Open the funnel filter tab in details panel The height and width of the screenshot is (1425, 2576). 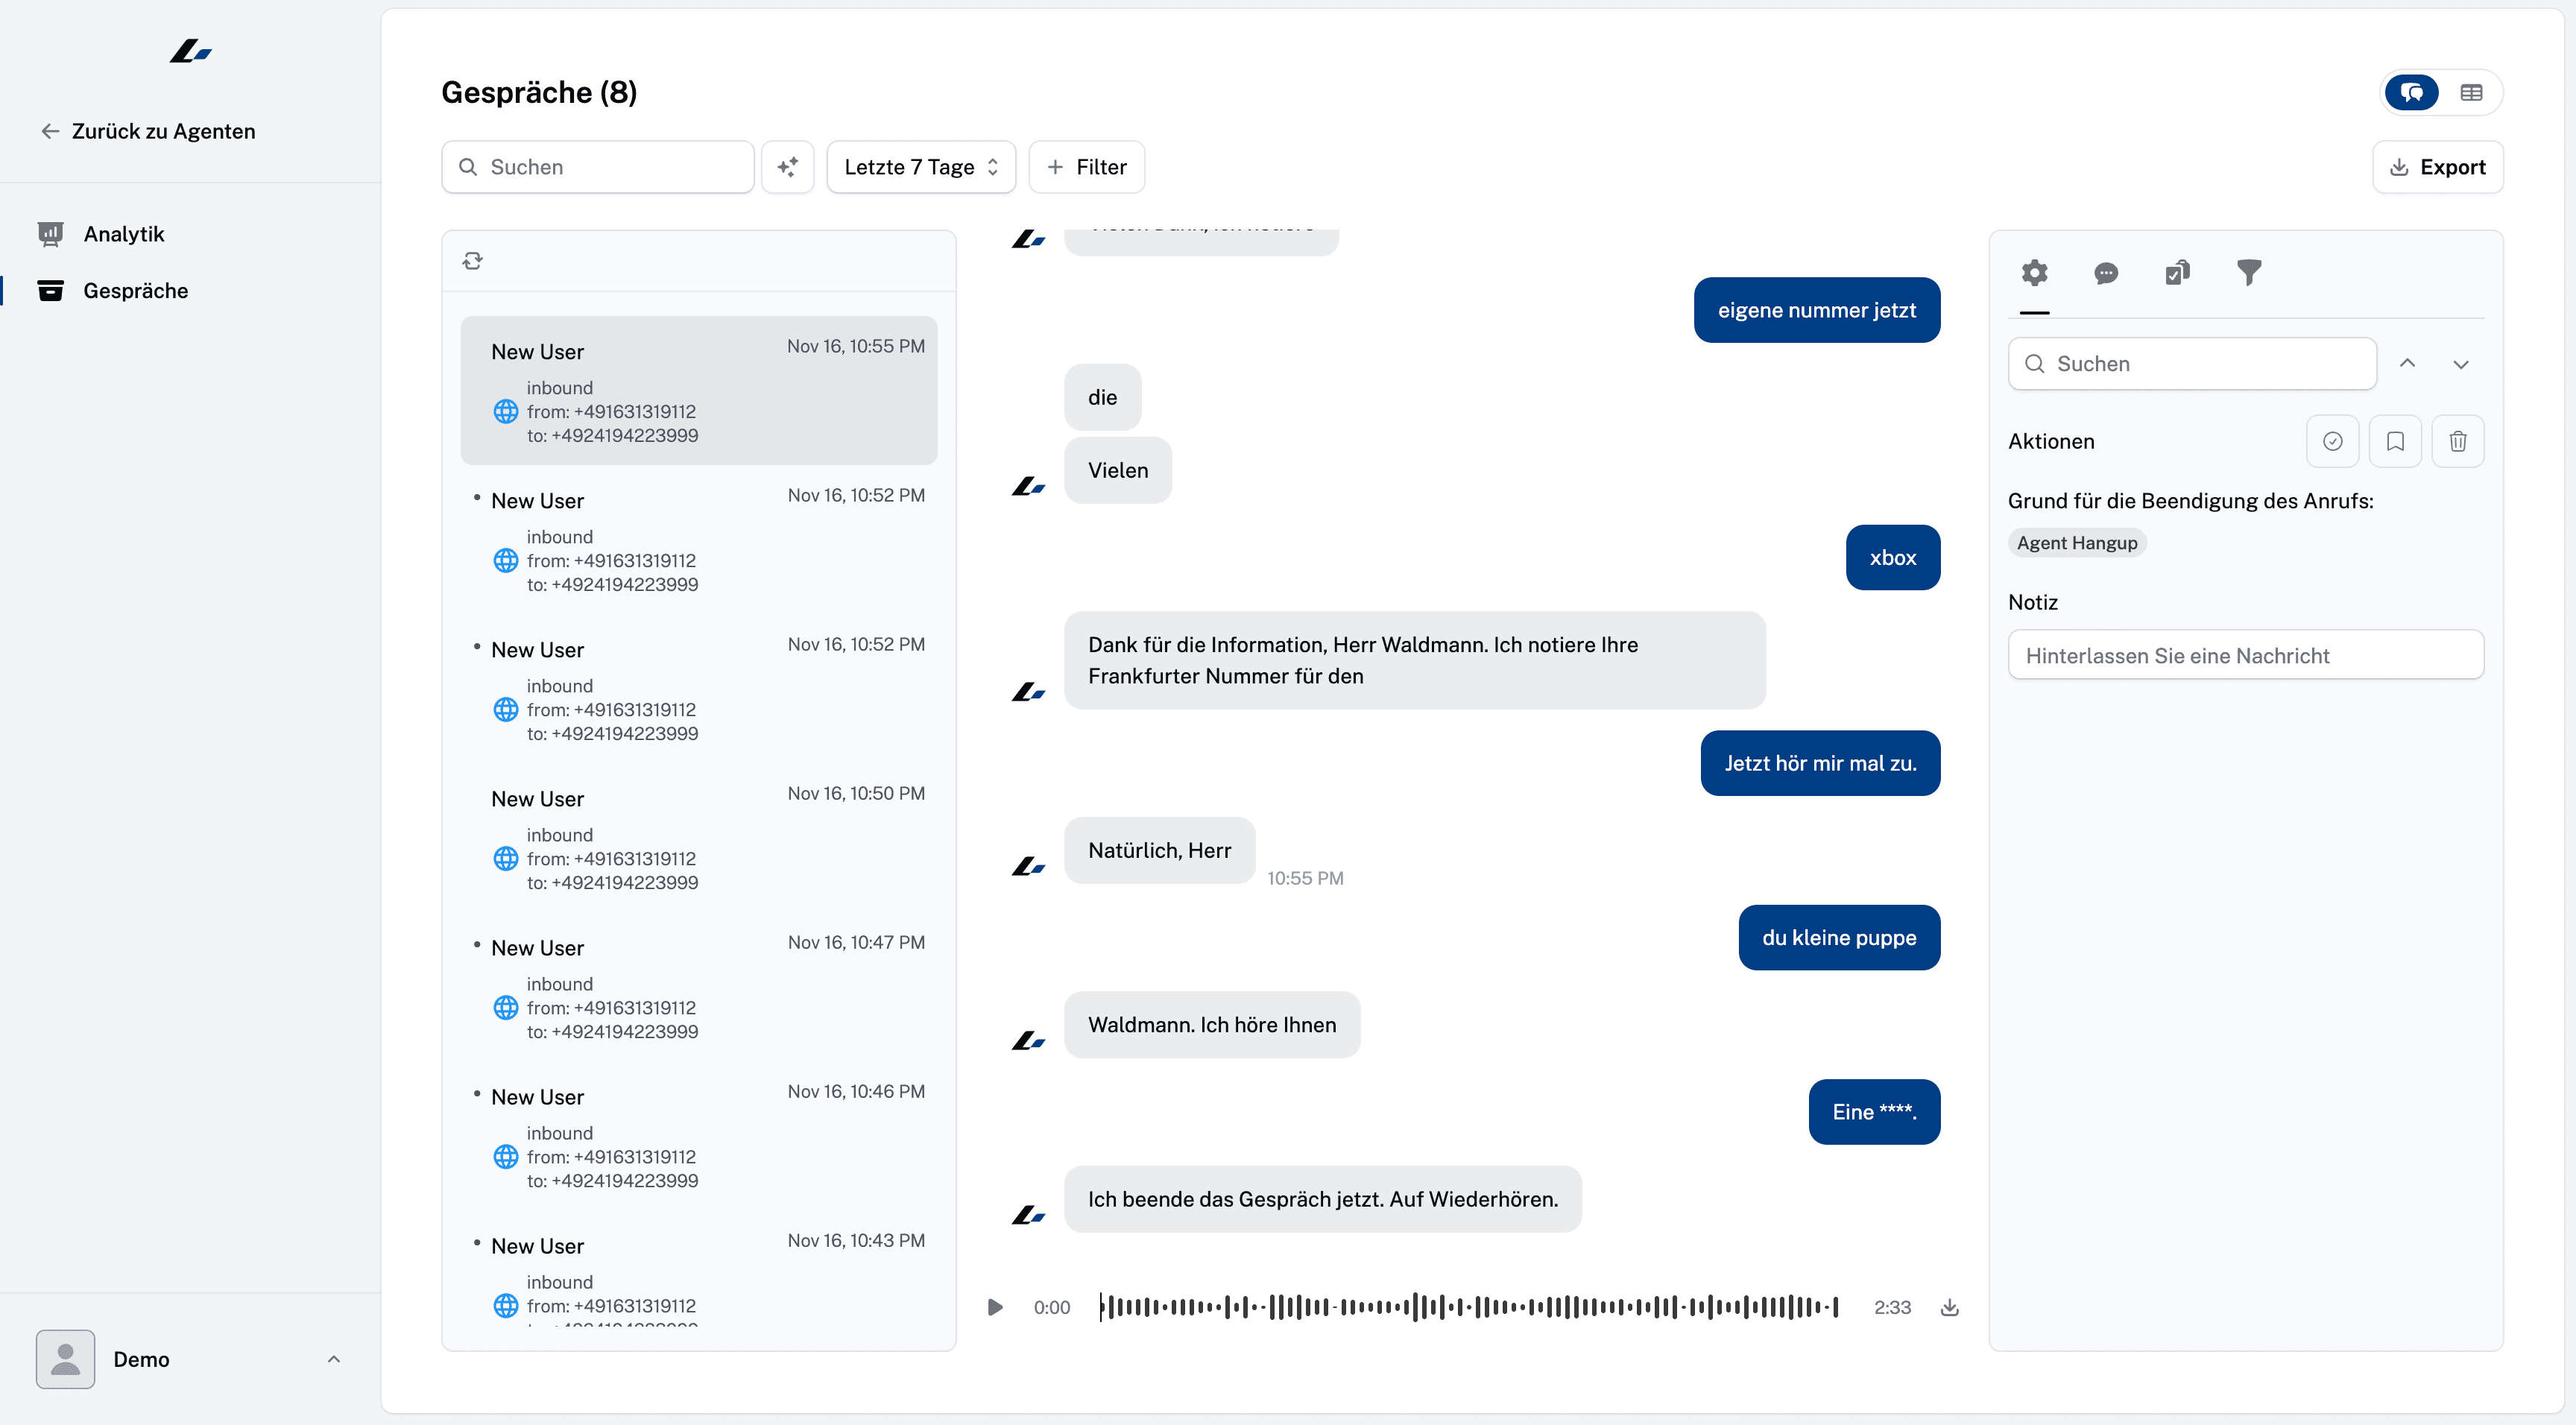(x=2248, y=272)
